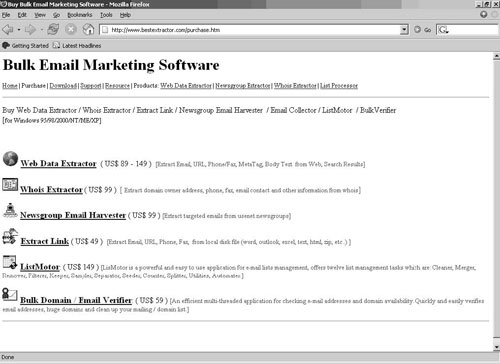The width and height of the screenshot is (500, 364).
Task: Click the Purchase text in navigation bar
Action: click(33, 86)
